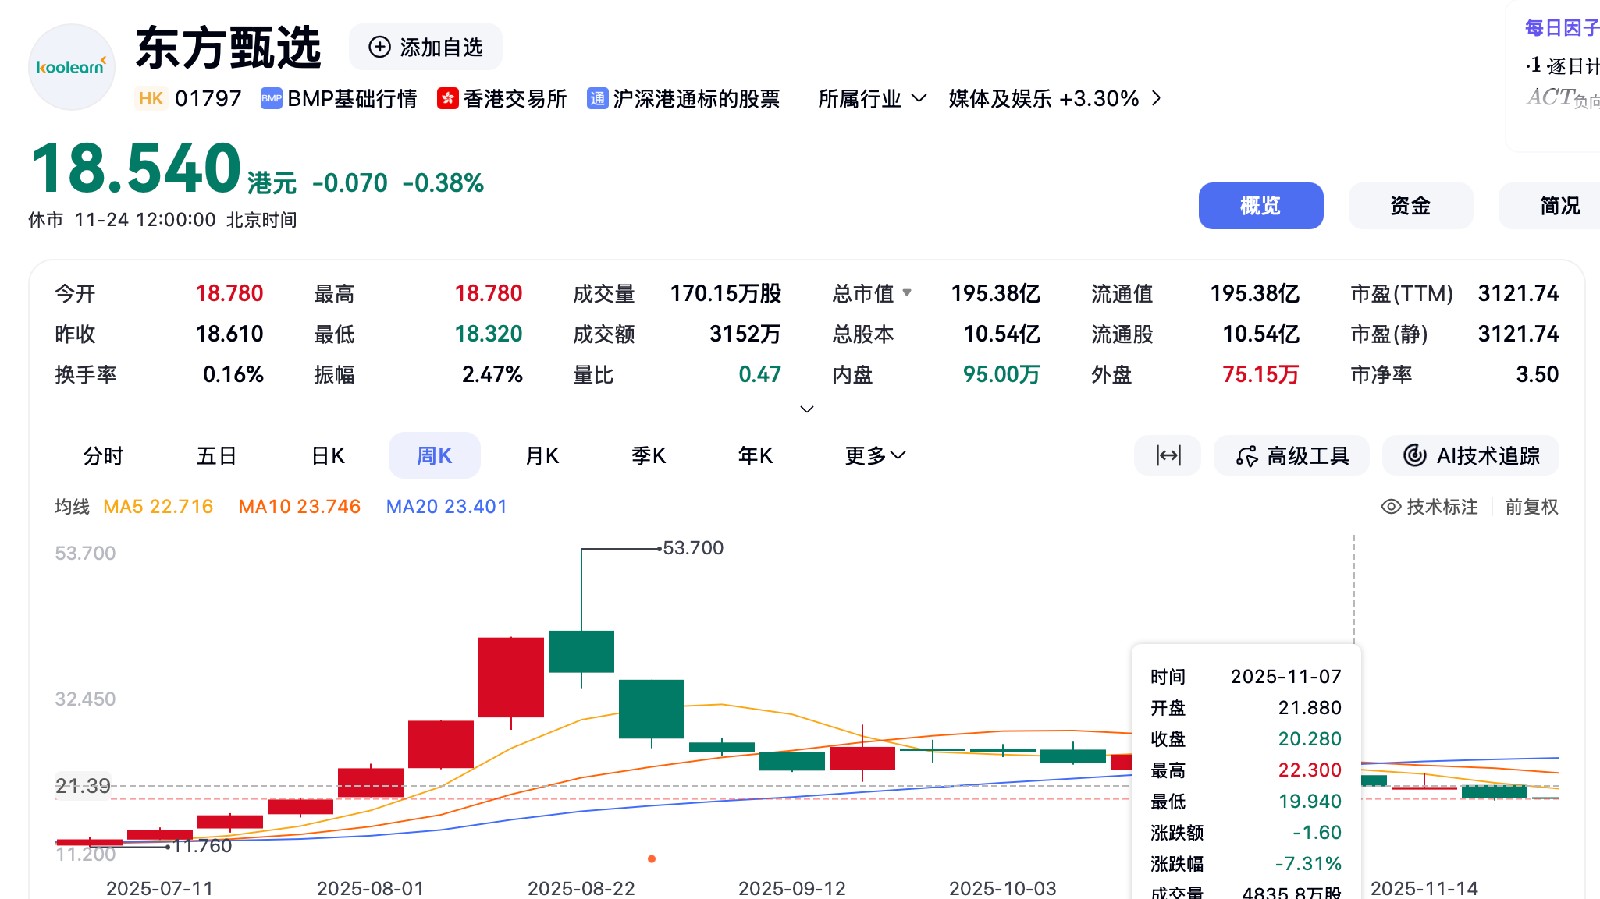Click the 沪深港通标的股票 badge icon
The width and height of the screenshot is (1600, 899).
[x=597, y=98]
